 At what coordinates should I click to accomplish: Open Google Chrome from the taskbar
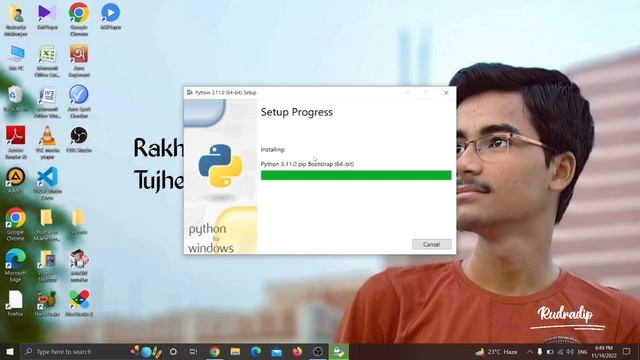coord(215,351)
